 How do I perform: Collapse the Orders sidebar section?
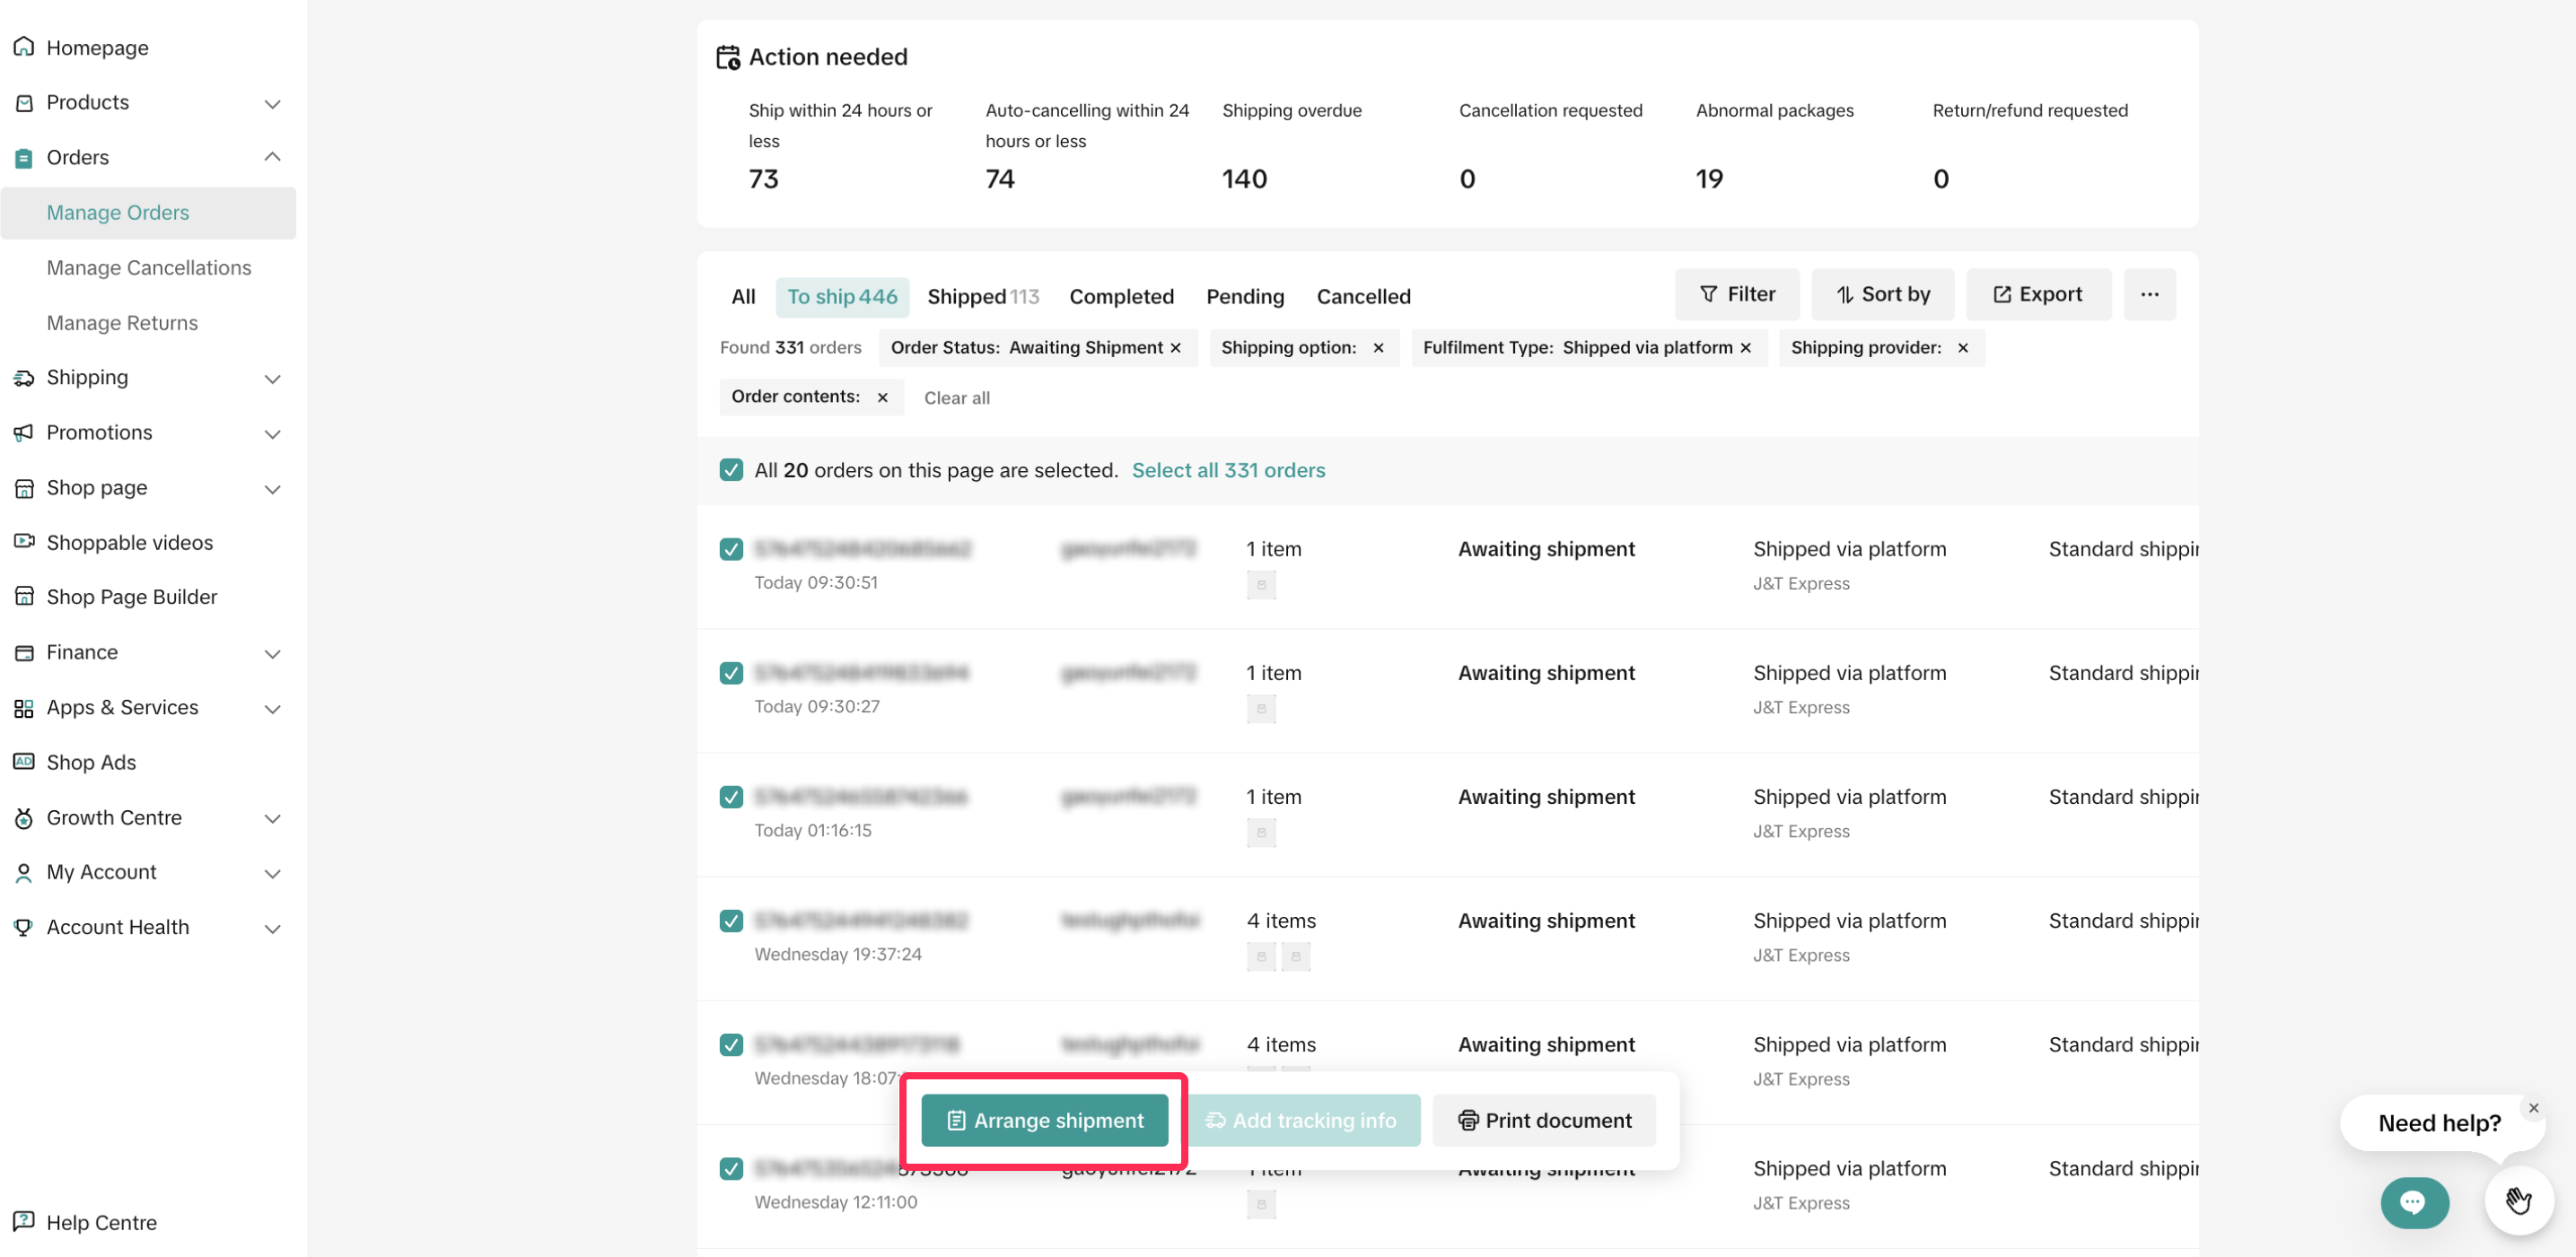[x=272, y=157]
